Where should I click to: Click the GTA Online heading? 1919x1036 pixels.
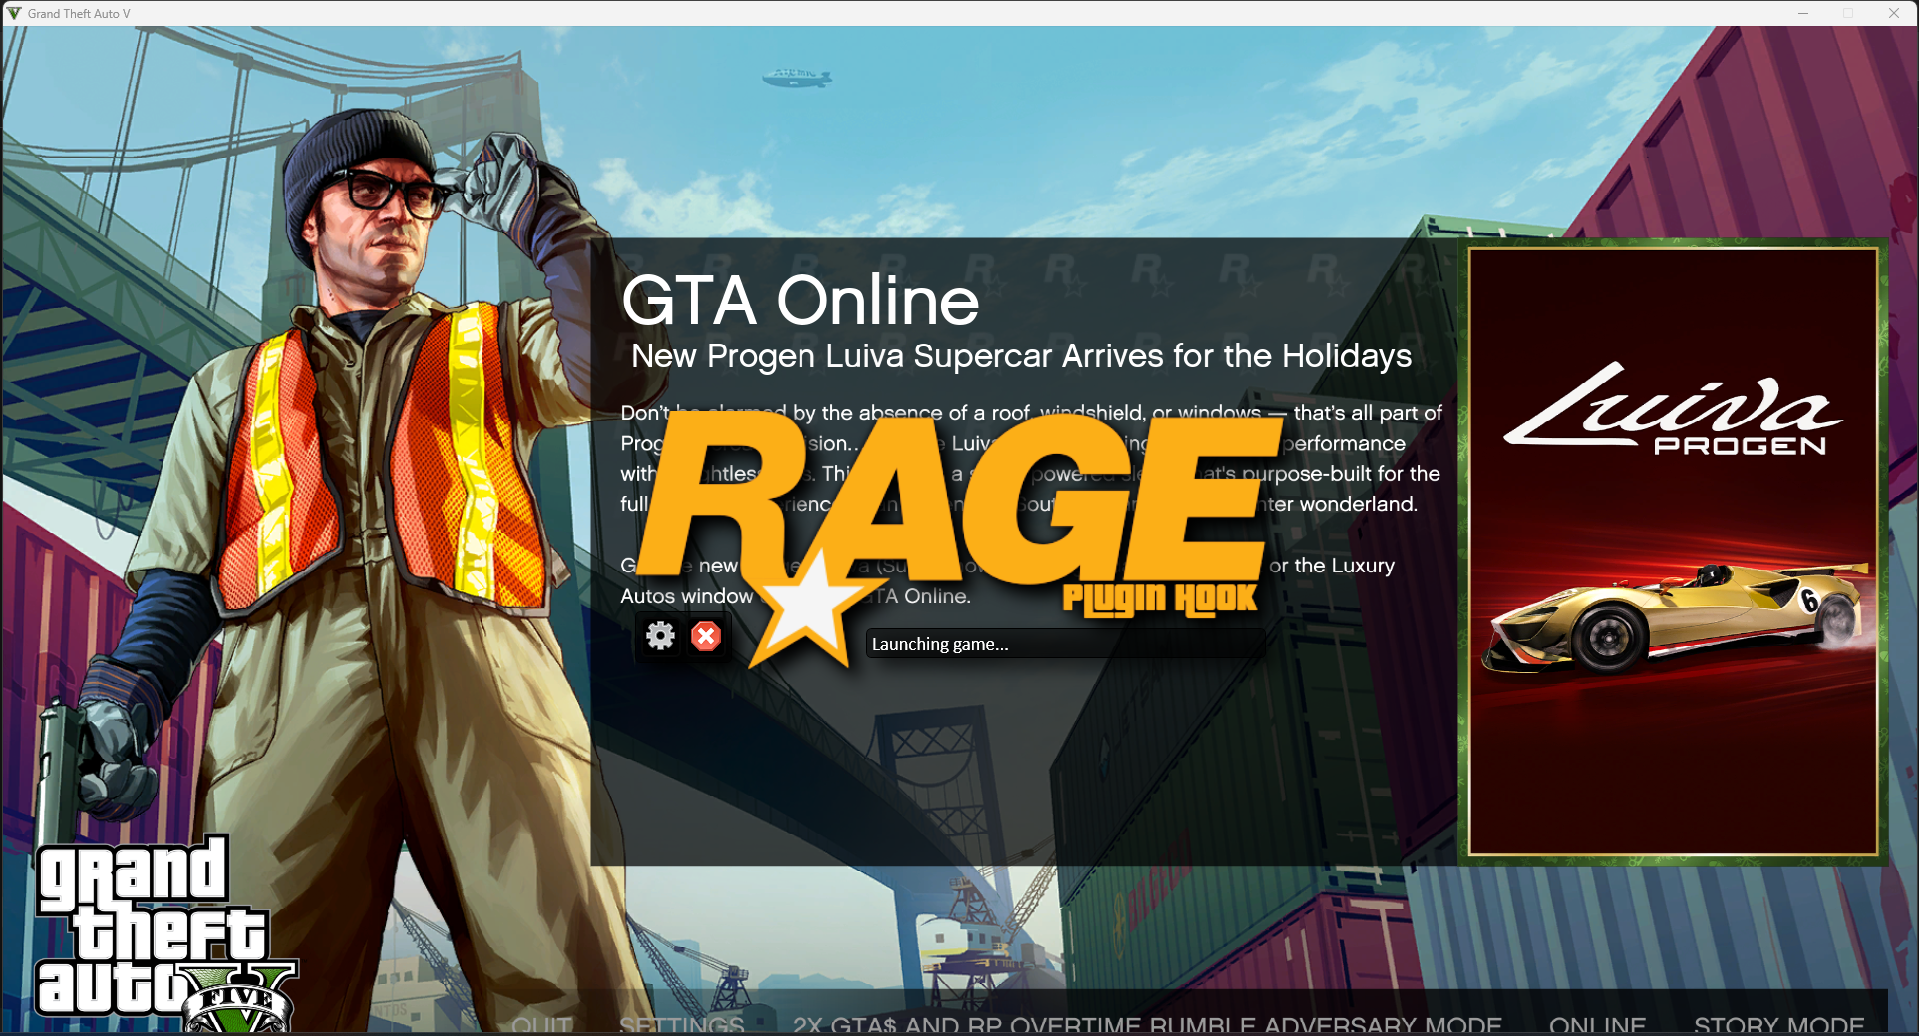[800, 300]
